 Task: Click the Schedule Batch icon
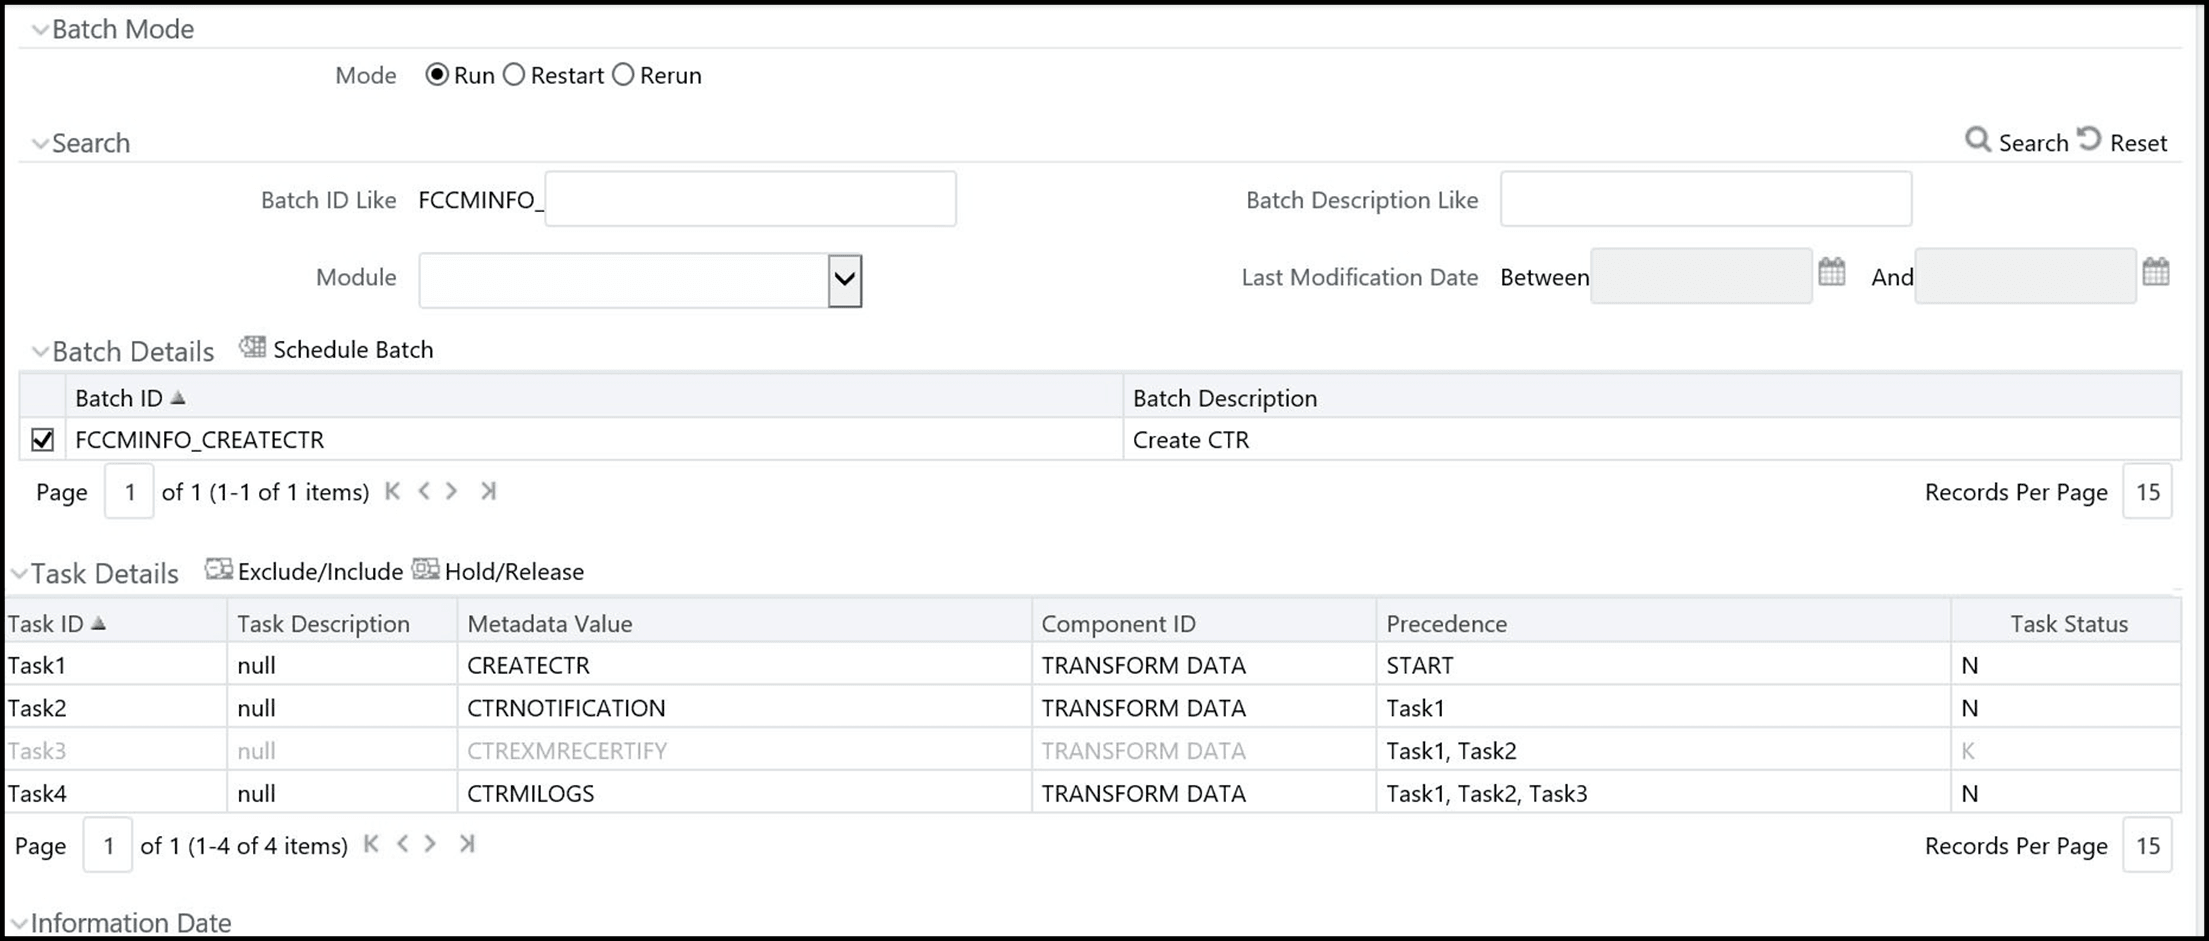pyautogui.click(x=253, y=347)
